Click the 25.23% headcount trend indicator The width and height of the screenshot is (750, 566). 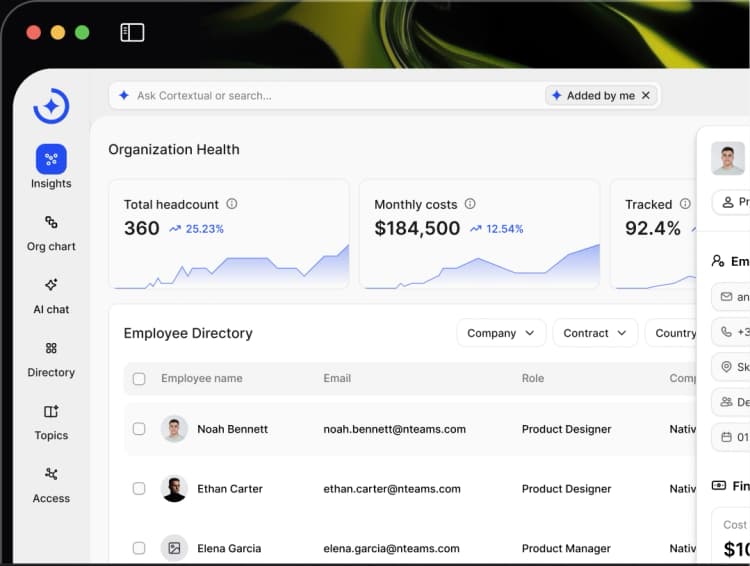(x=196, y=229)
